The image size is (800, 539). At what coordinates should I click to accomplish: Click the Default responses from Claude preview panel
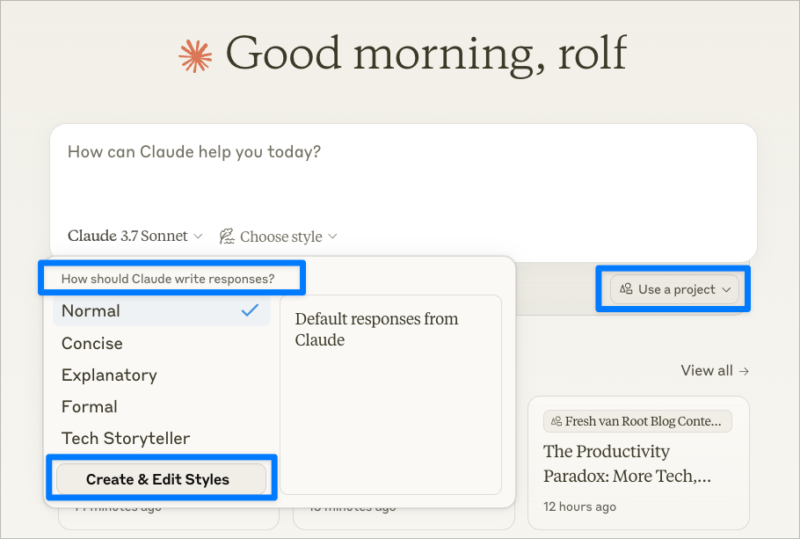[390, 394]
